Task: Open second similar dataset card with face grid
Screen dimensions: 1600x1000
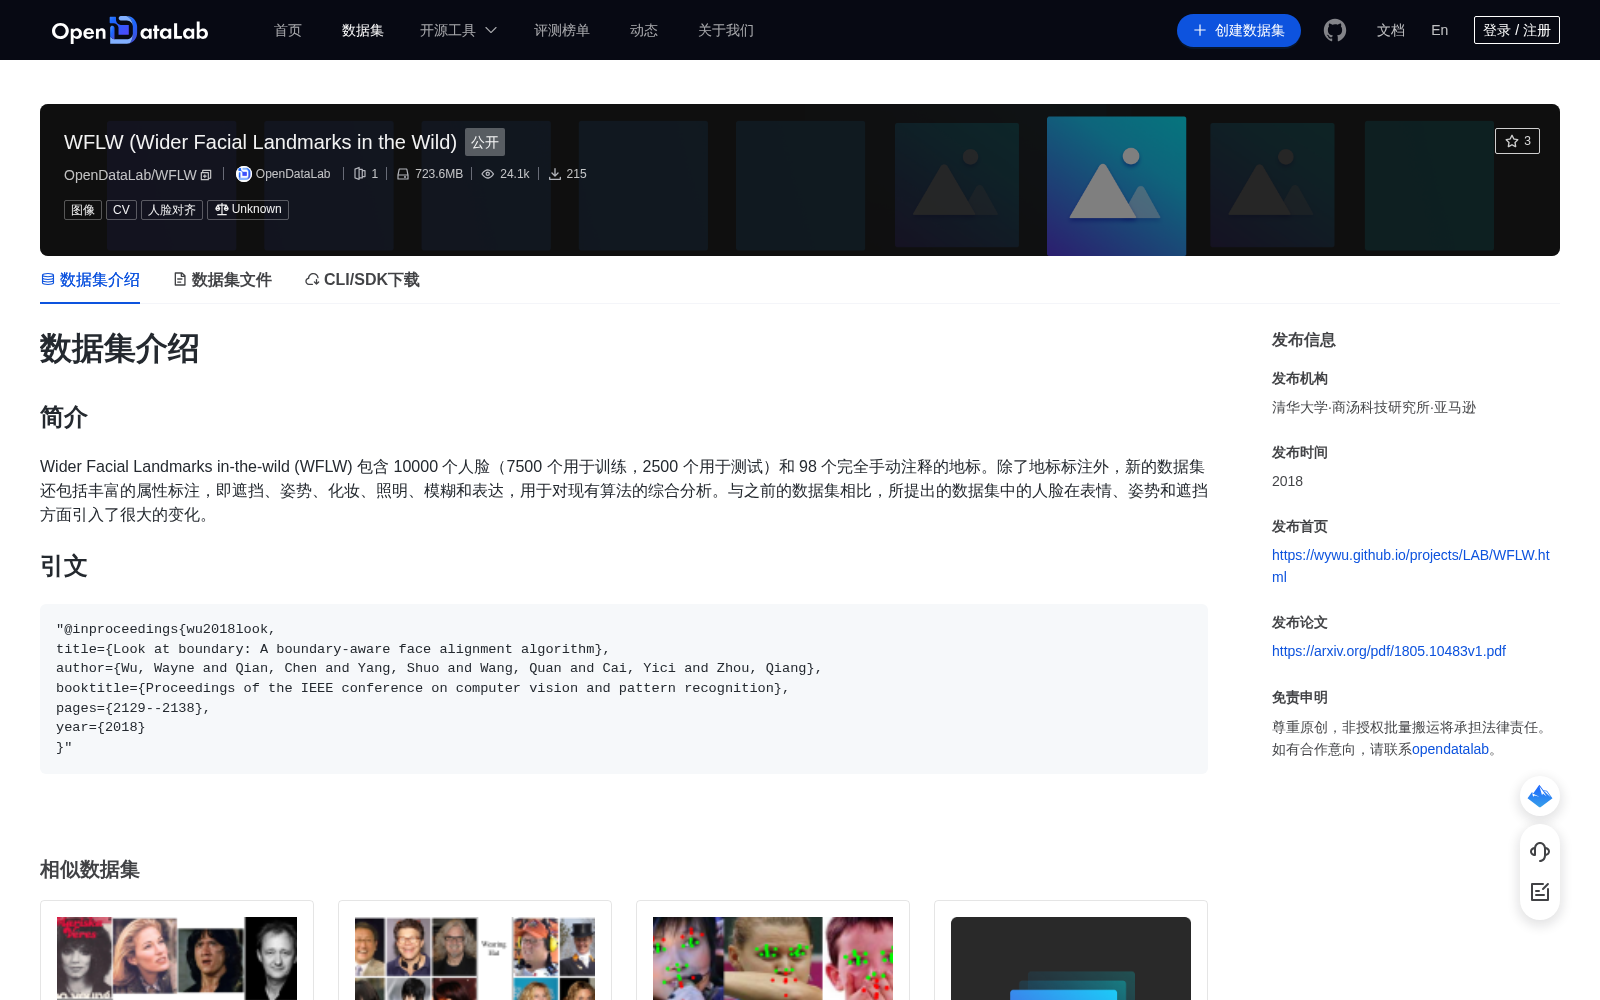Action: click(475, 950)
